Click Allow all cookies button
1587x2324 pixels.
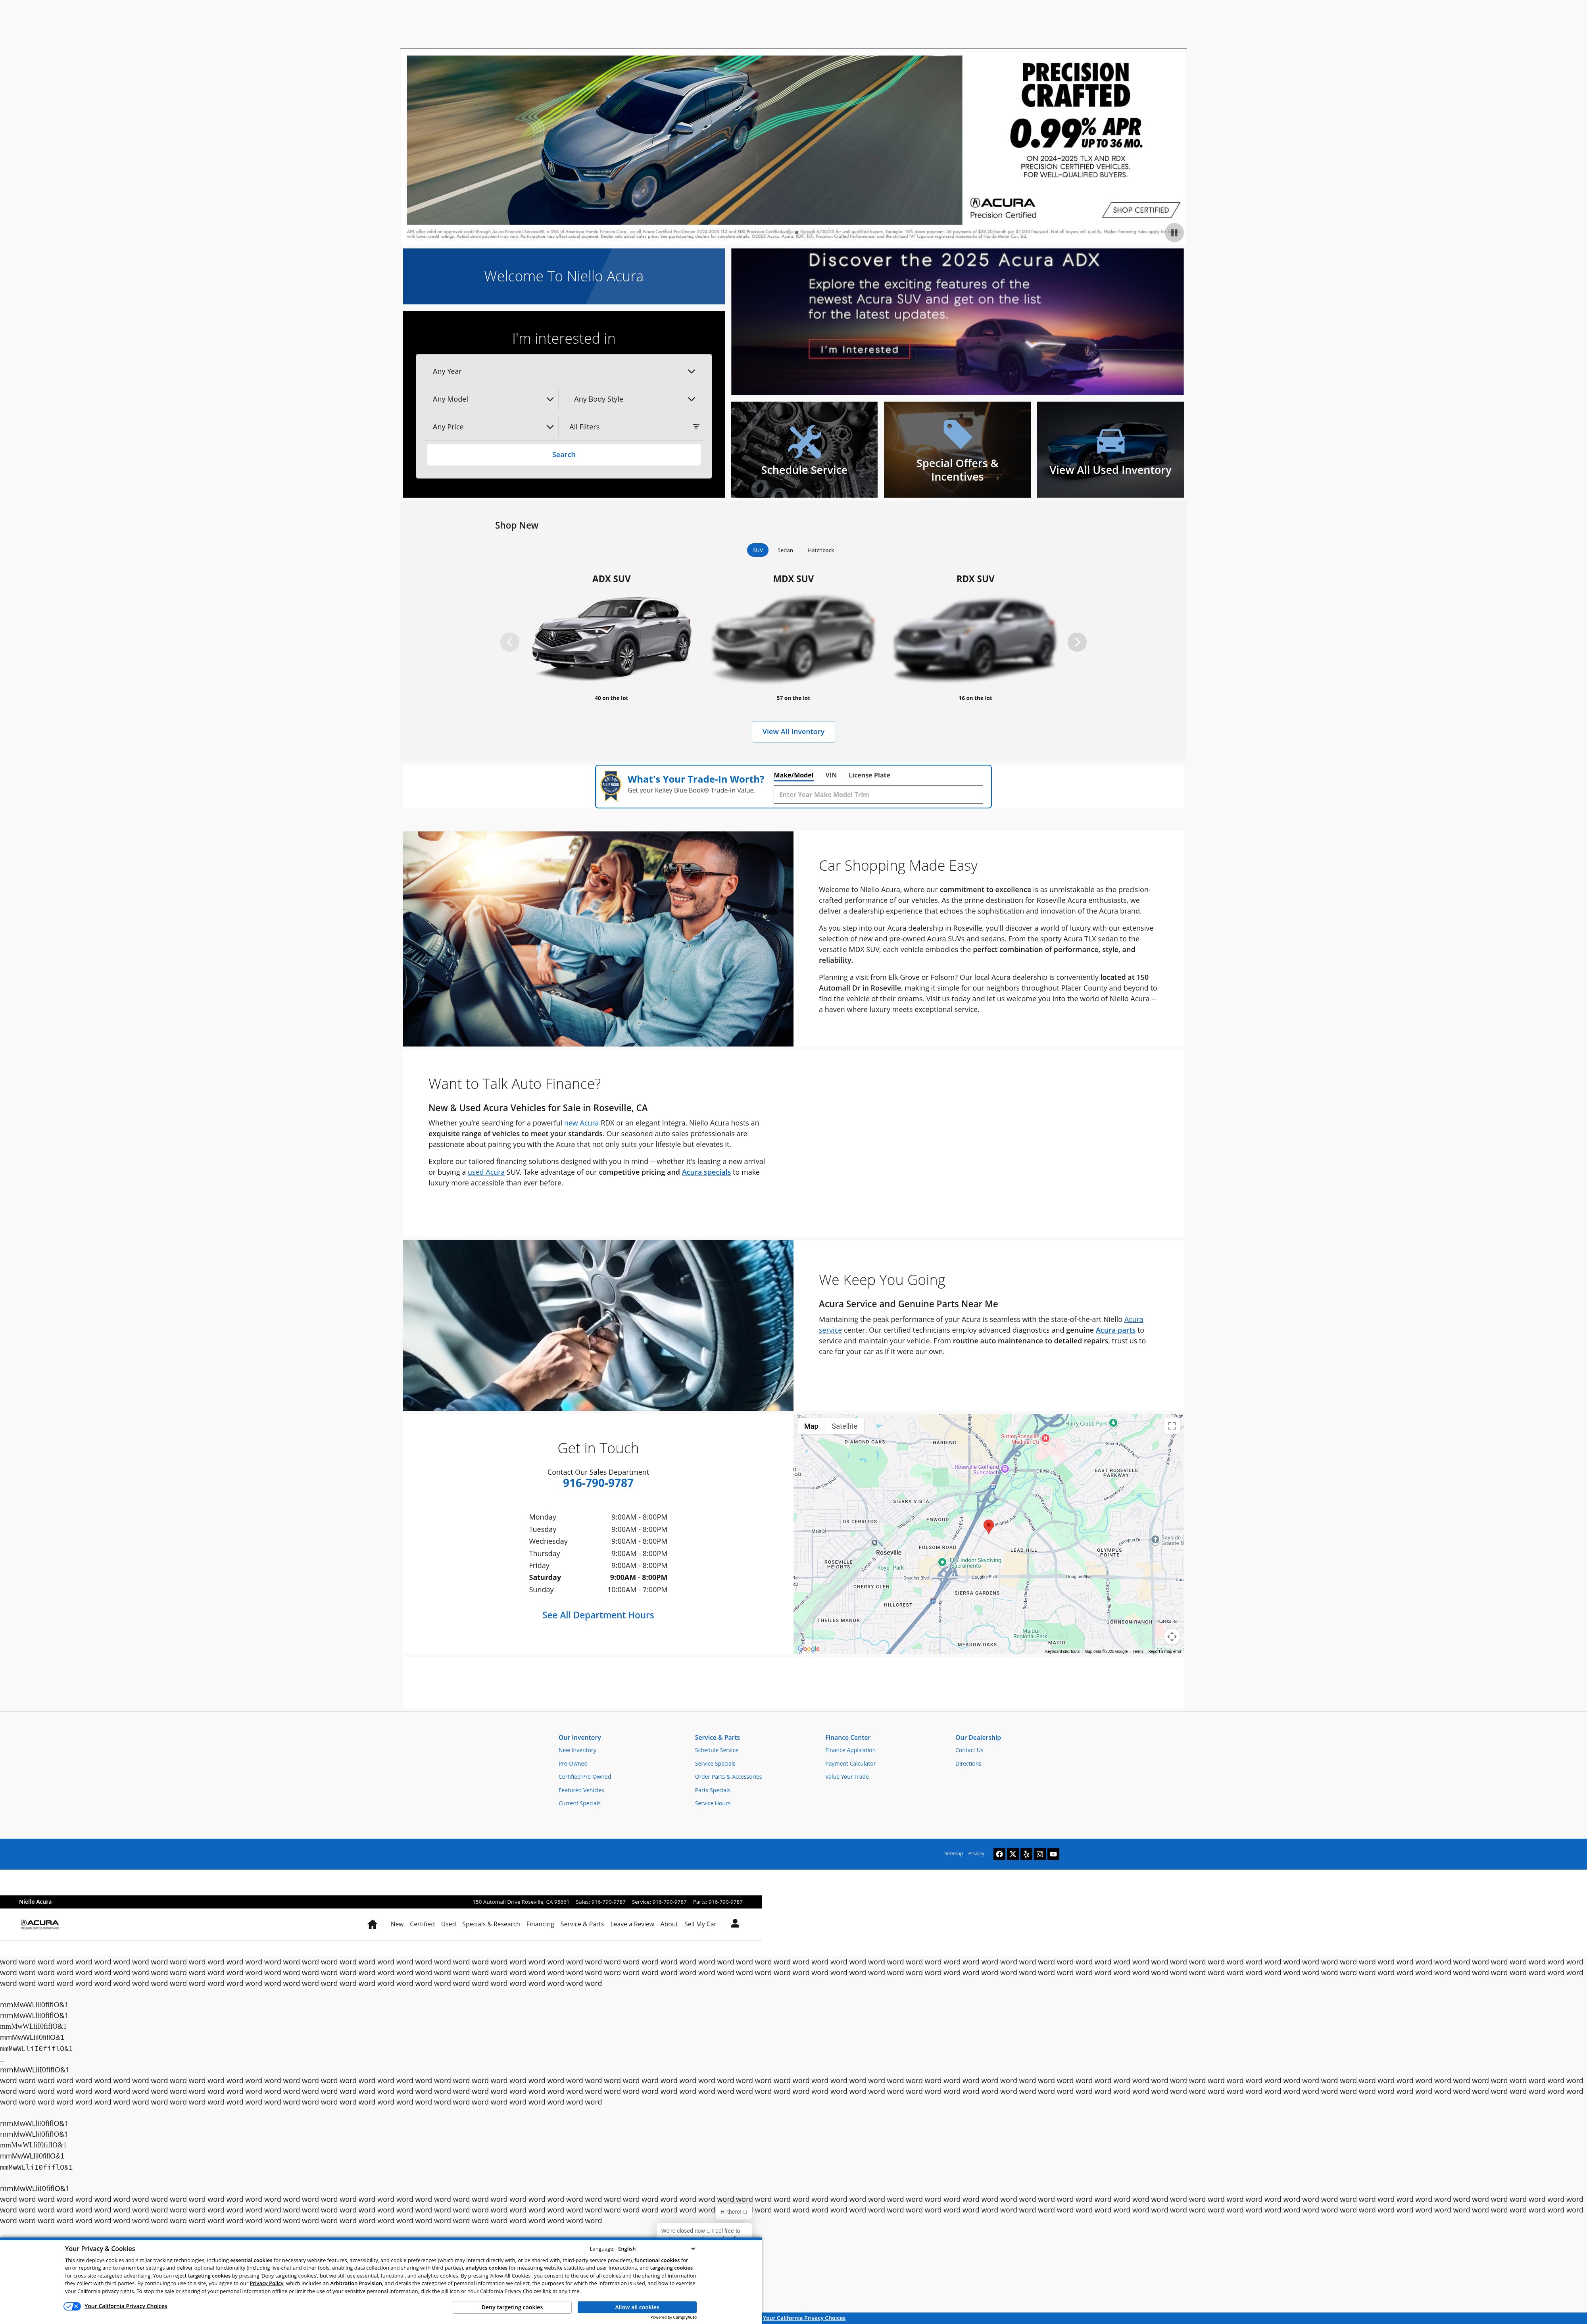pyautogui.click(x=637, y=2307)
